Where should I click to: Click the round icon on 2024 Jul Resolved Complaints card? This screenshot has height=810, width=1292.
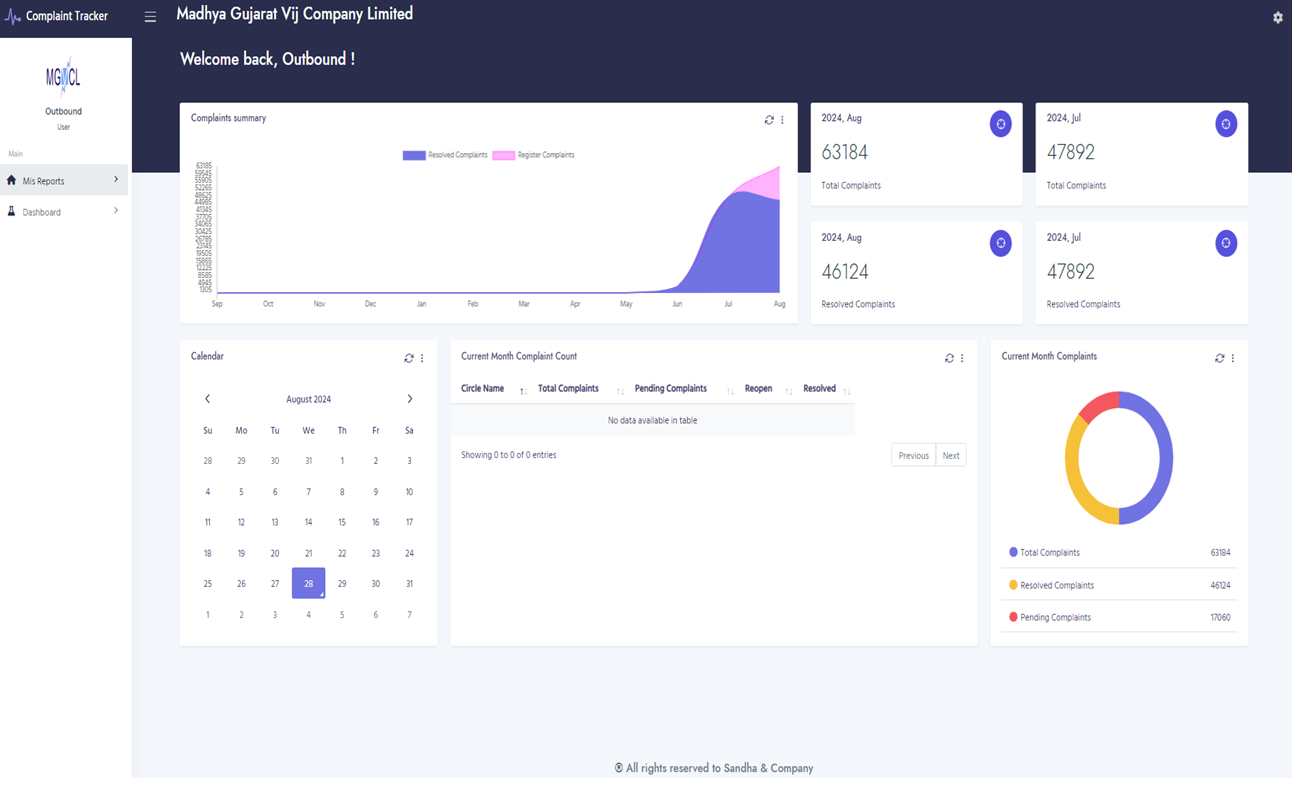[1225, 243]
